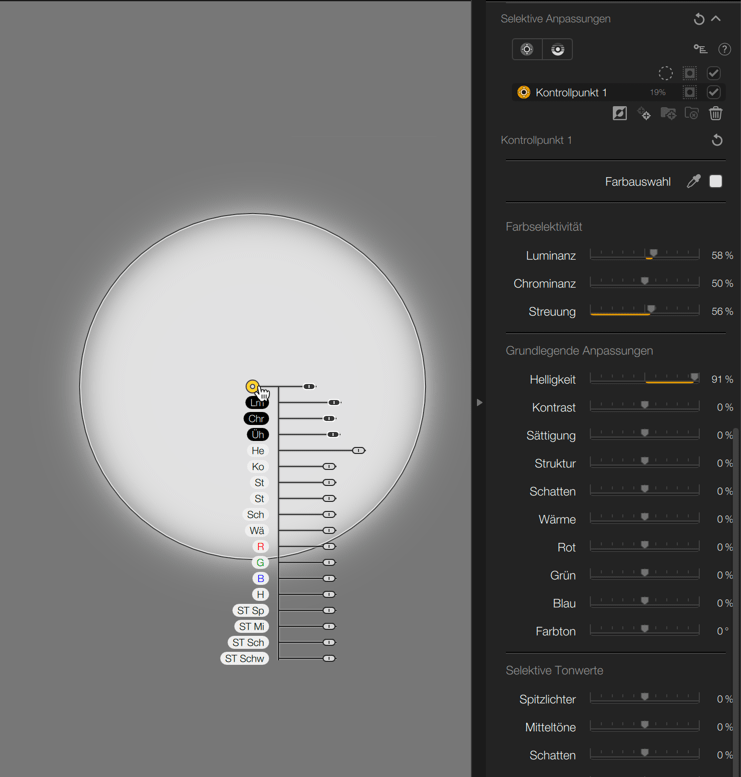
Task: Collapse the right panel with the arrow
Action: pos(479,402)
